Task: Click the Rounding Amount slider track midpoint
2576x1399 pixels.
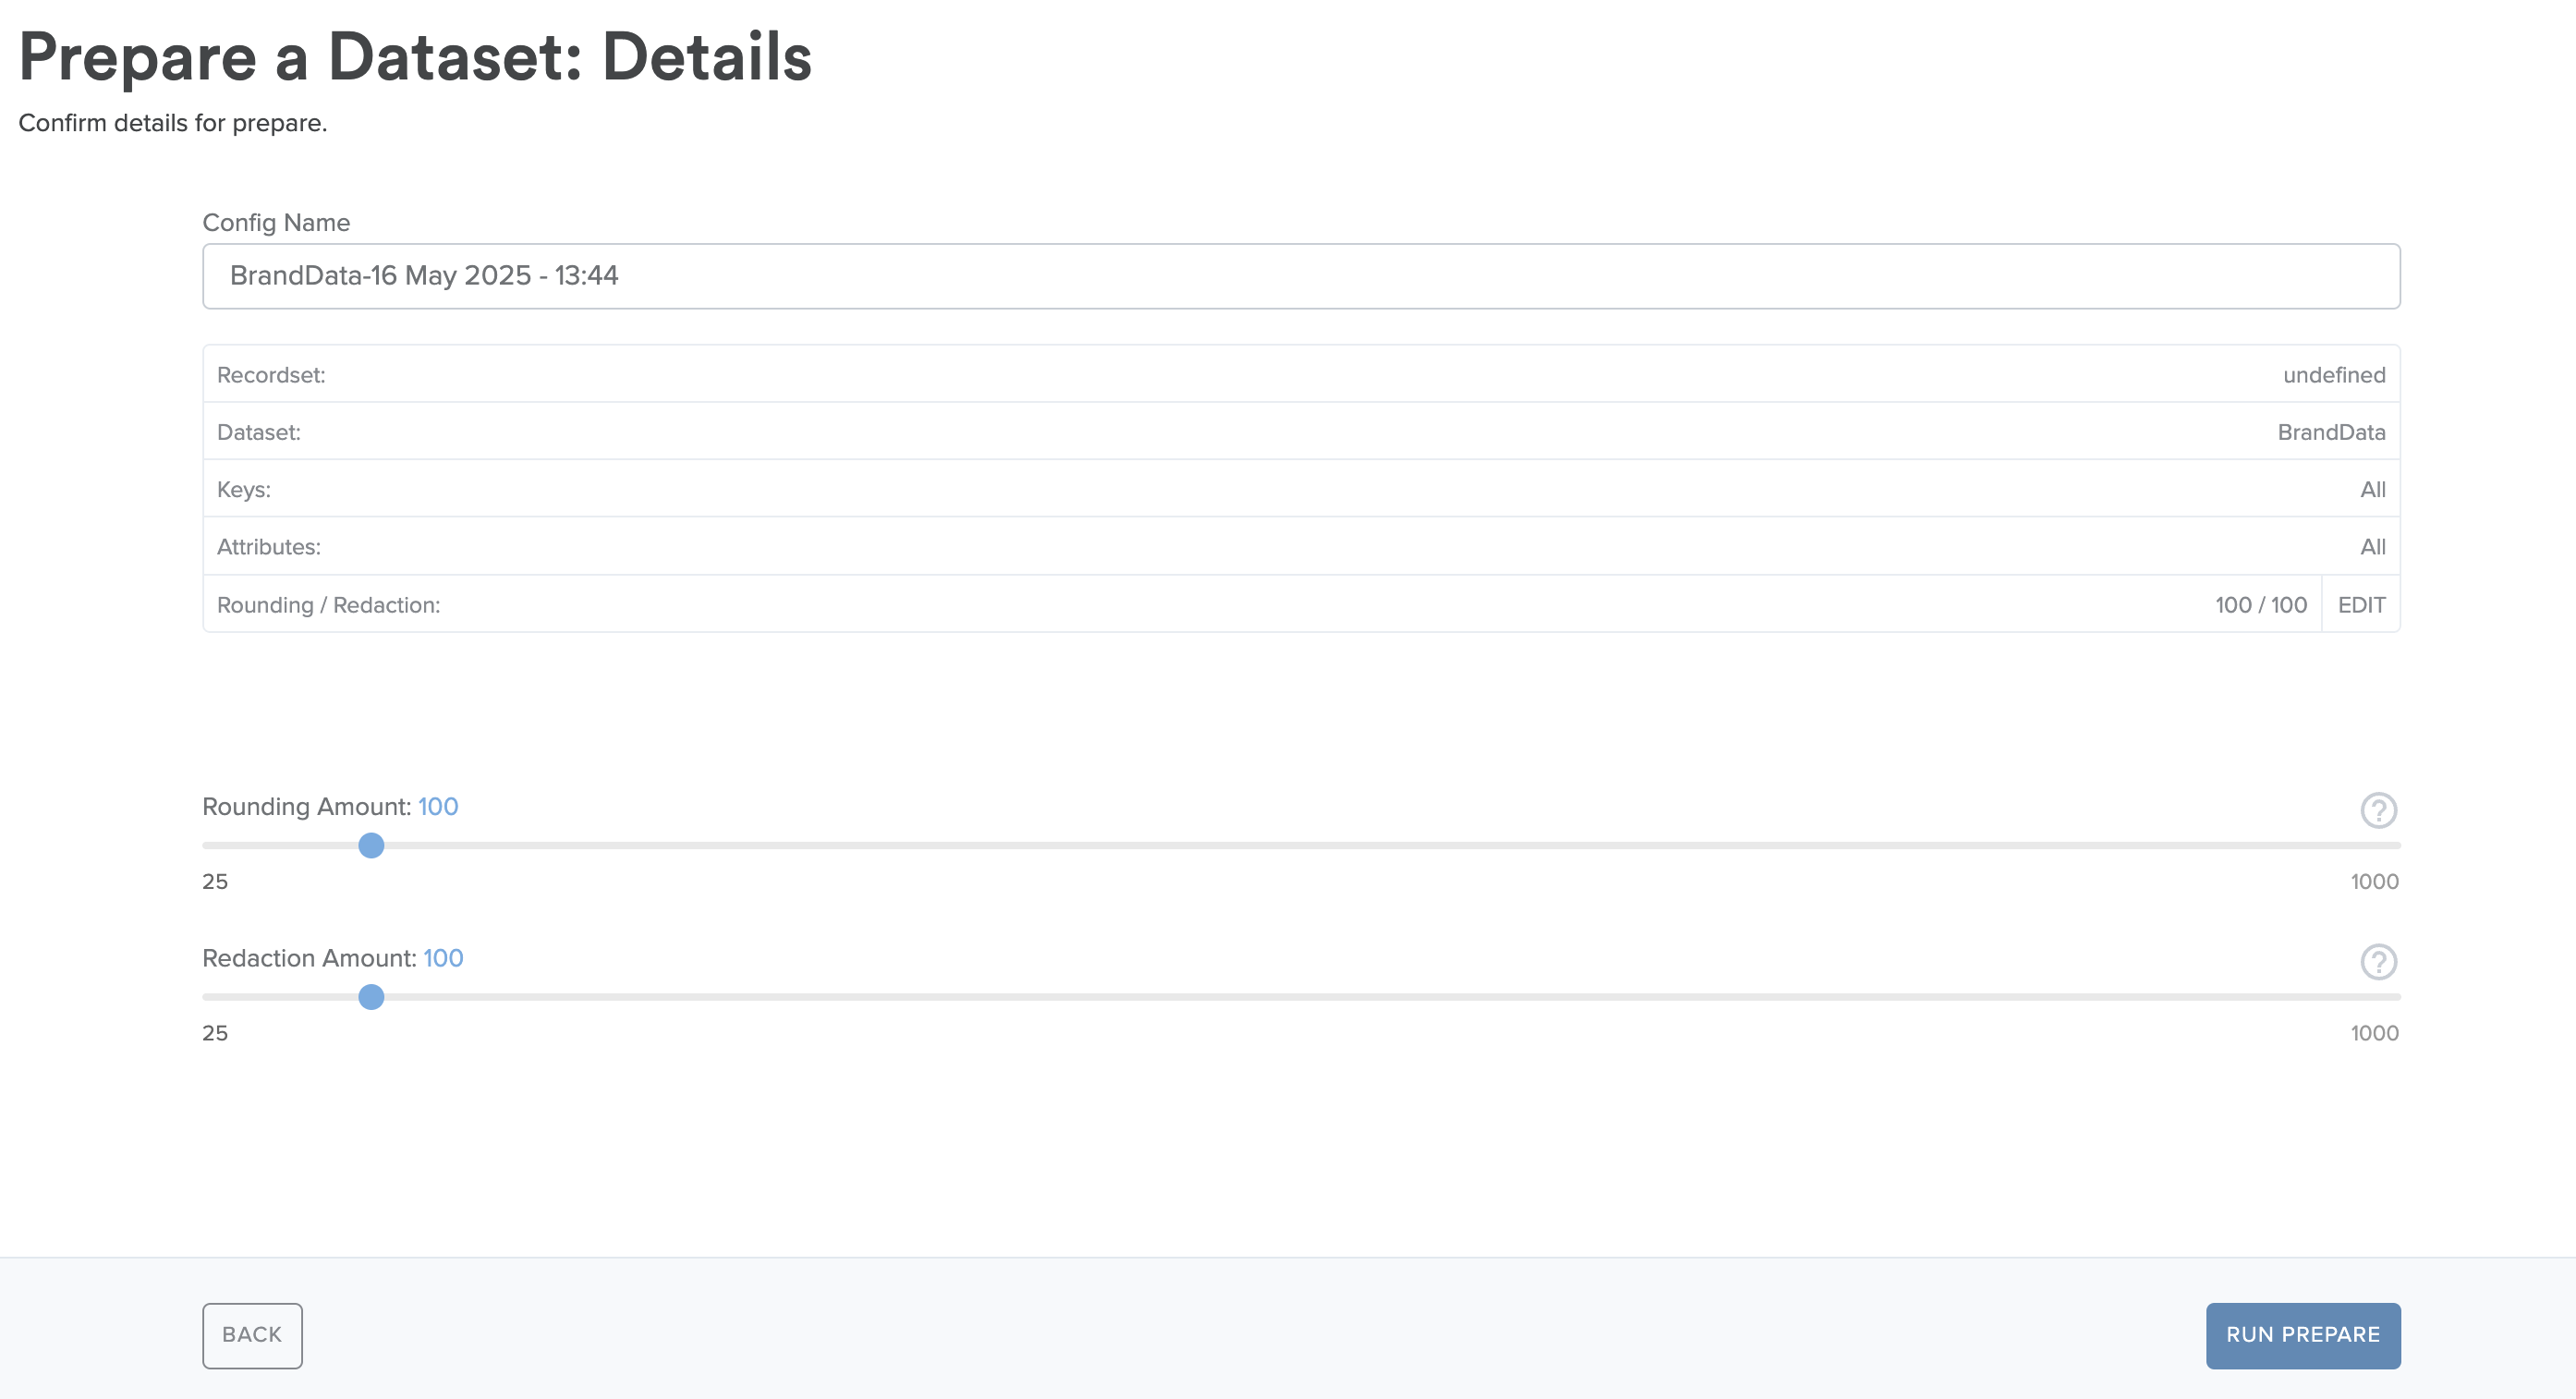Action: click(1301, 846)
